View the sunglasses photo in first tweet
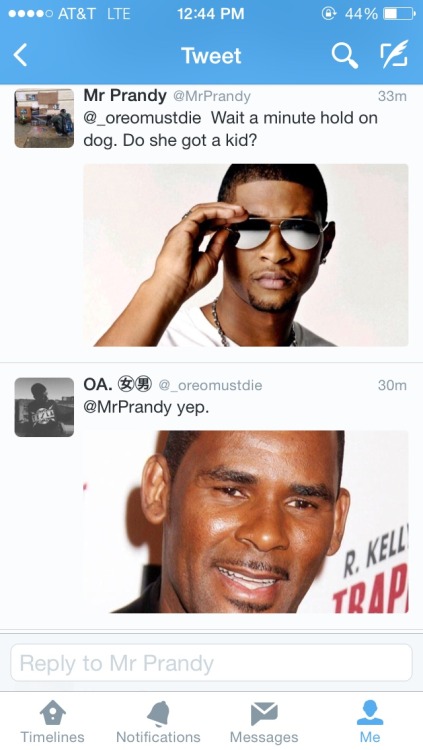The width and height of the screenshot is (423, 750). coord(246,255)
